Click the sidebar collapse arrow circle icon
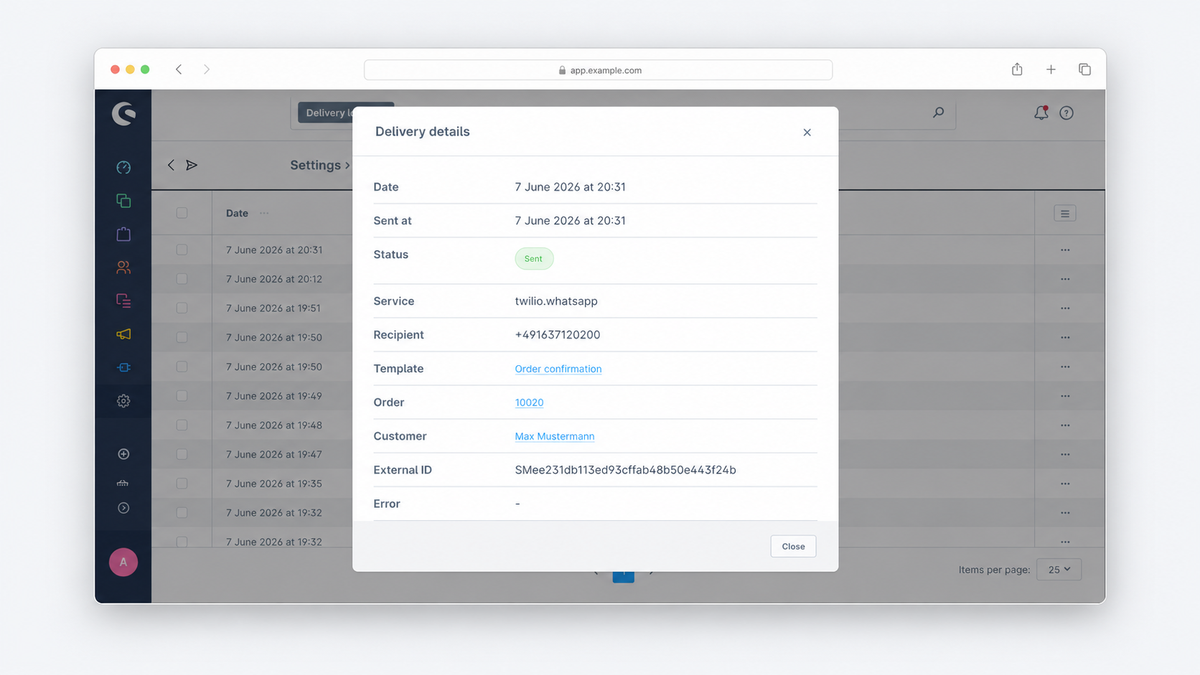Viewport: 1200px width, 675px height. (x=123, y=508)
